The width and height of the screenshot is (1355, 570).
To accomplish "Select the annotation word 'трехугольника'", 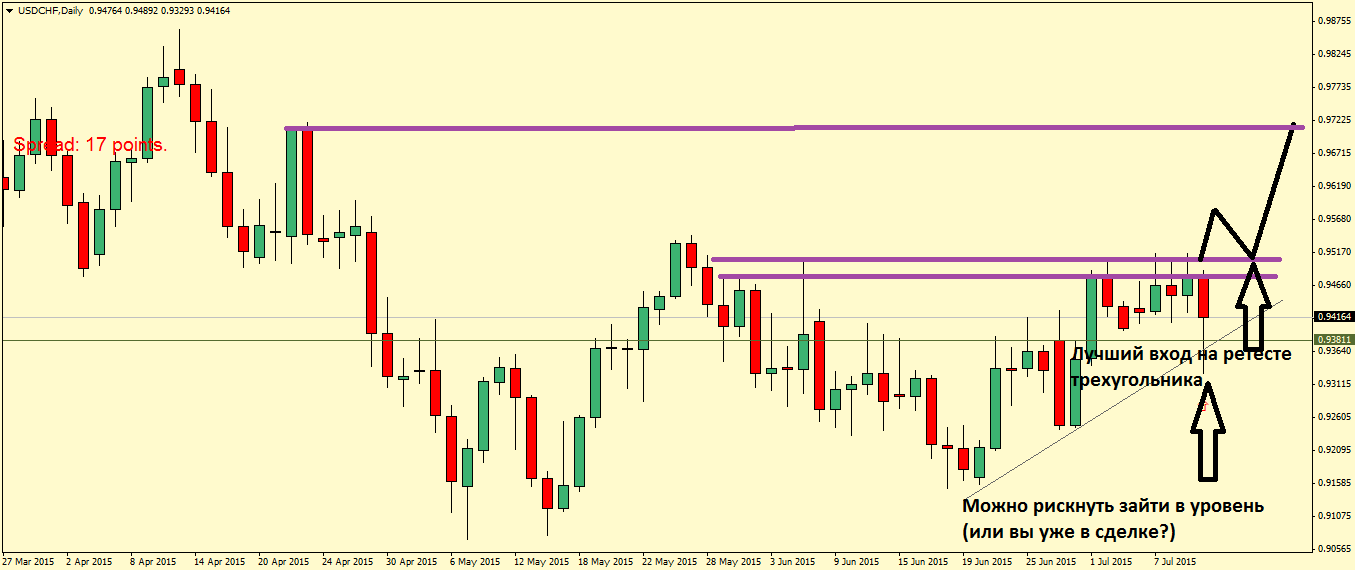I will tap(1138, 381).
